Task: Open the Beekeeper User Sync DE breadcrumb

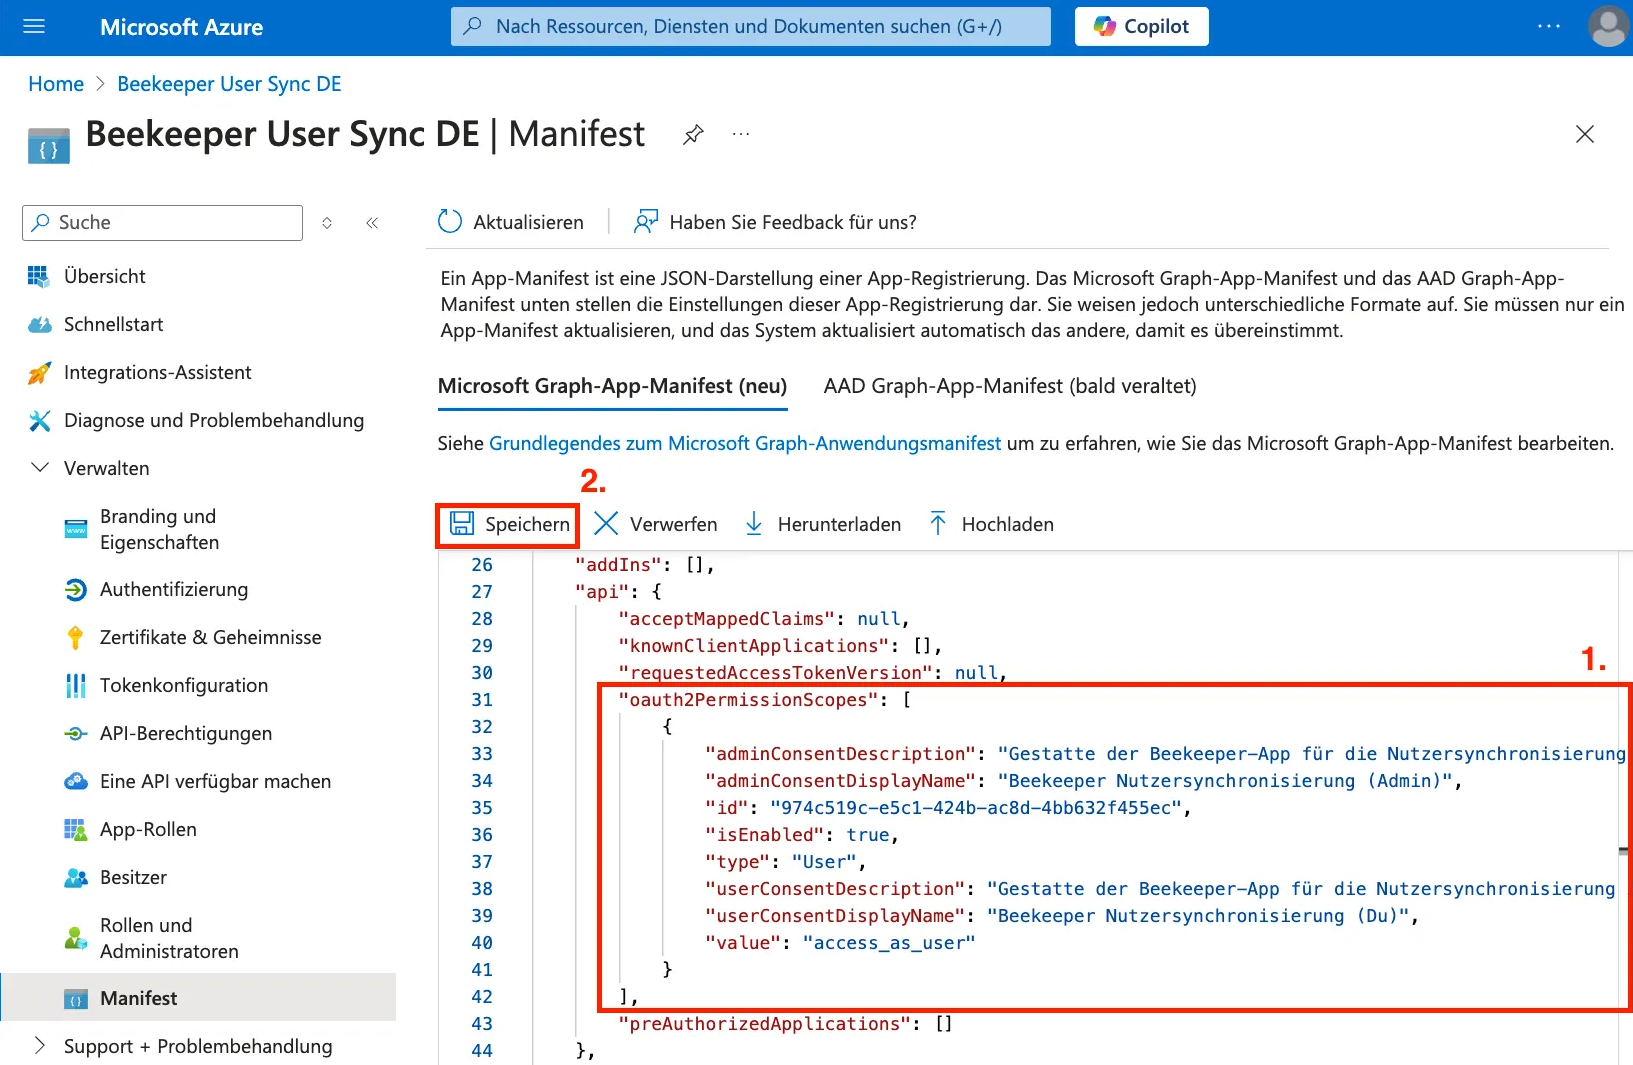Action: [229, 84]
